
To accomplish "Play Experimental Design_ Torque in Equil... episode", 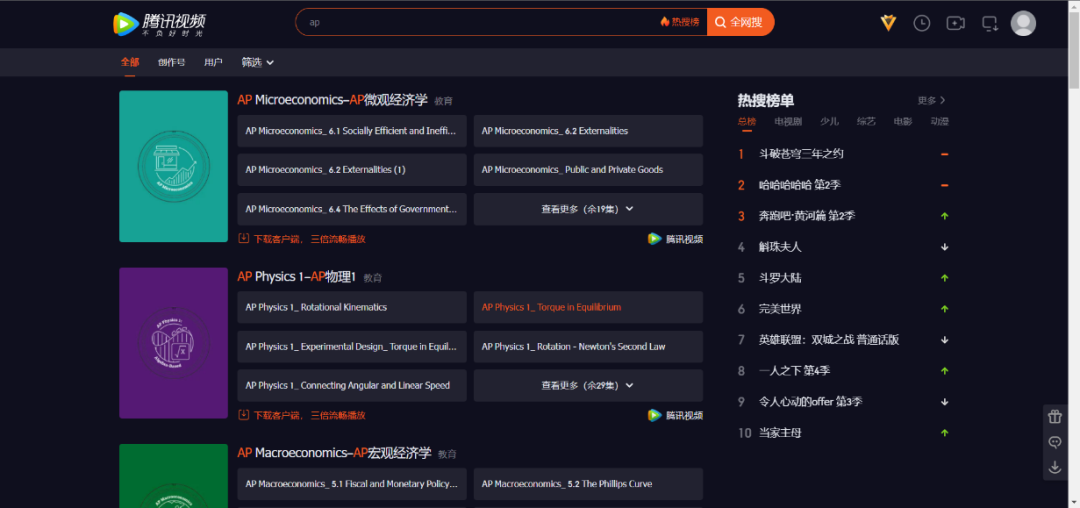I will [352, 346].
